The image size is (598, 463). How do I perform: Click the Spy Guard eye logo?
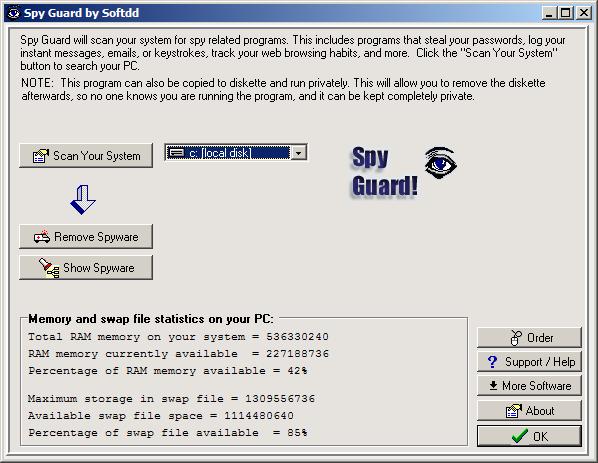[440, 163]
